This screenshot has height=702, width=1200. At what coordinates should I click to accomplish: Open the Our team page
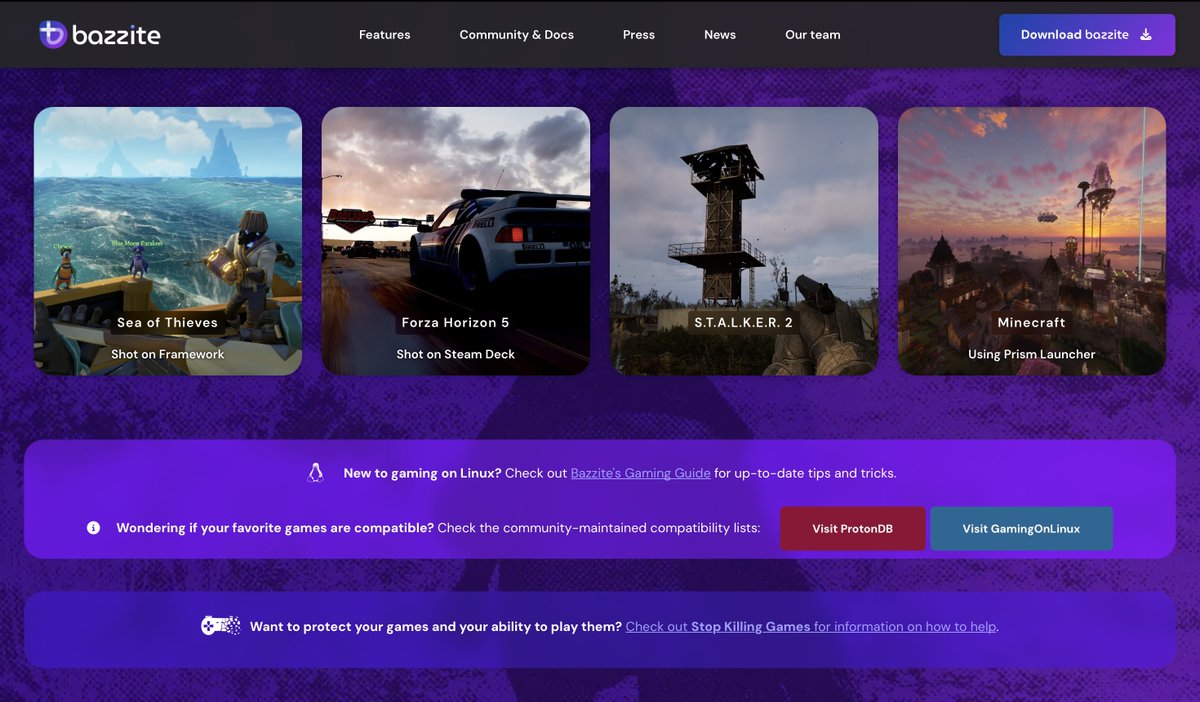[813, 35]
